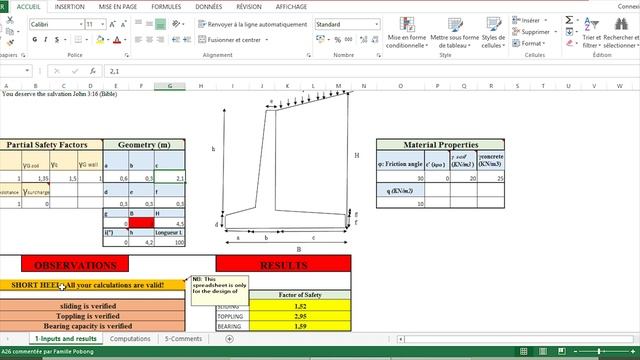Click the Format cells button
The width and height of the screenshot is (640, 360).
click(x=529, y=43)
